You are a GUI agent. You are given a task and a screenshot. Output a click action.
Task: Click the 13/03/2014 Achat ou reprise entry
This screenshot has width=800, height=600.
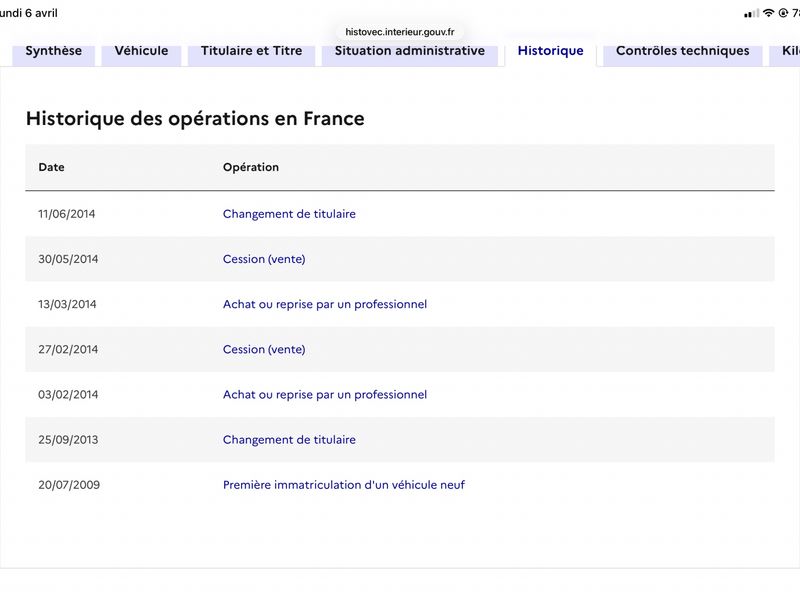click(x=324, y=304)
